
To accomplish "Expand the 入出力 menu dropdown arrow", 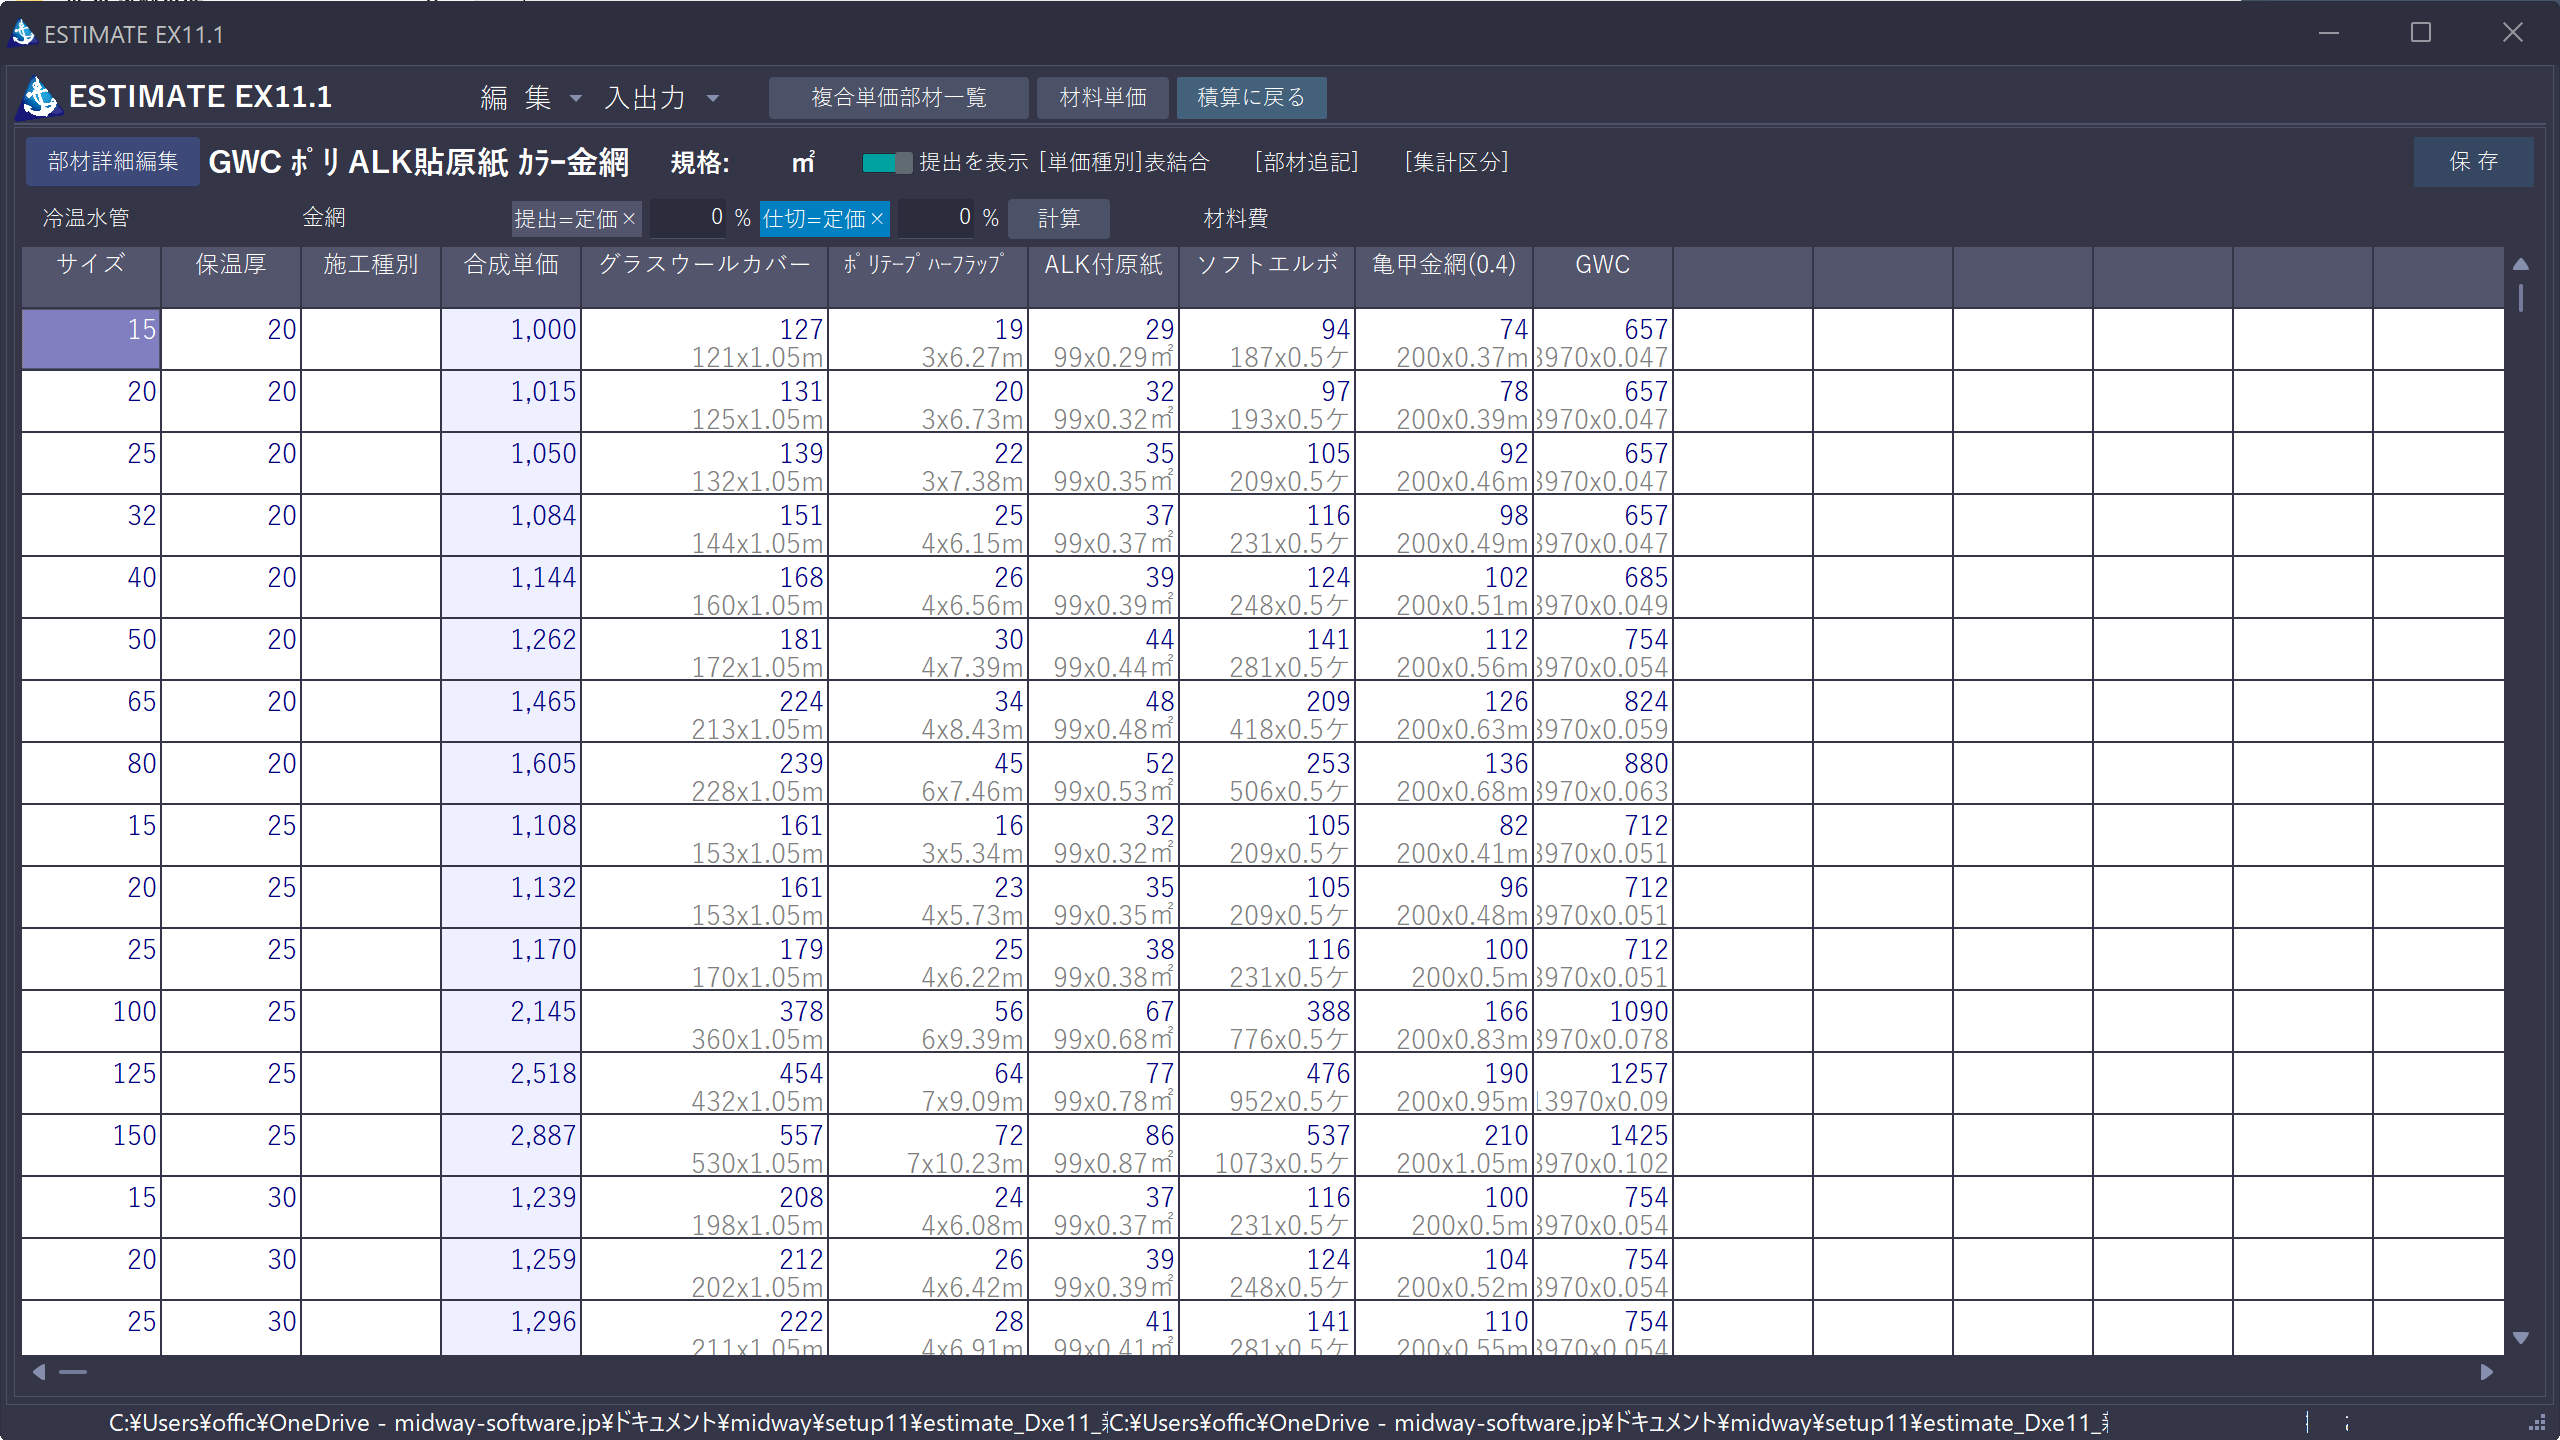I will (x=713, y=98).
